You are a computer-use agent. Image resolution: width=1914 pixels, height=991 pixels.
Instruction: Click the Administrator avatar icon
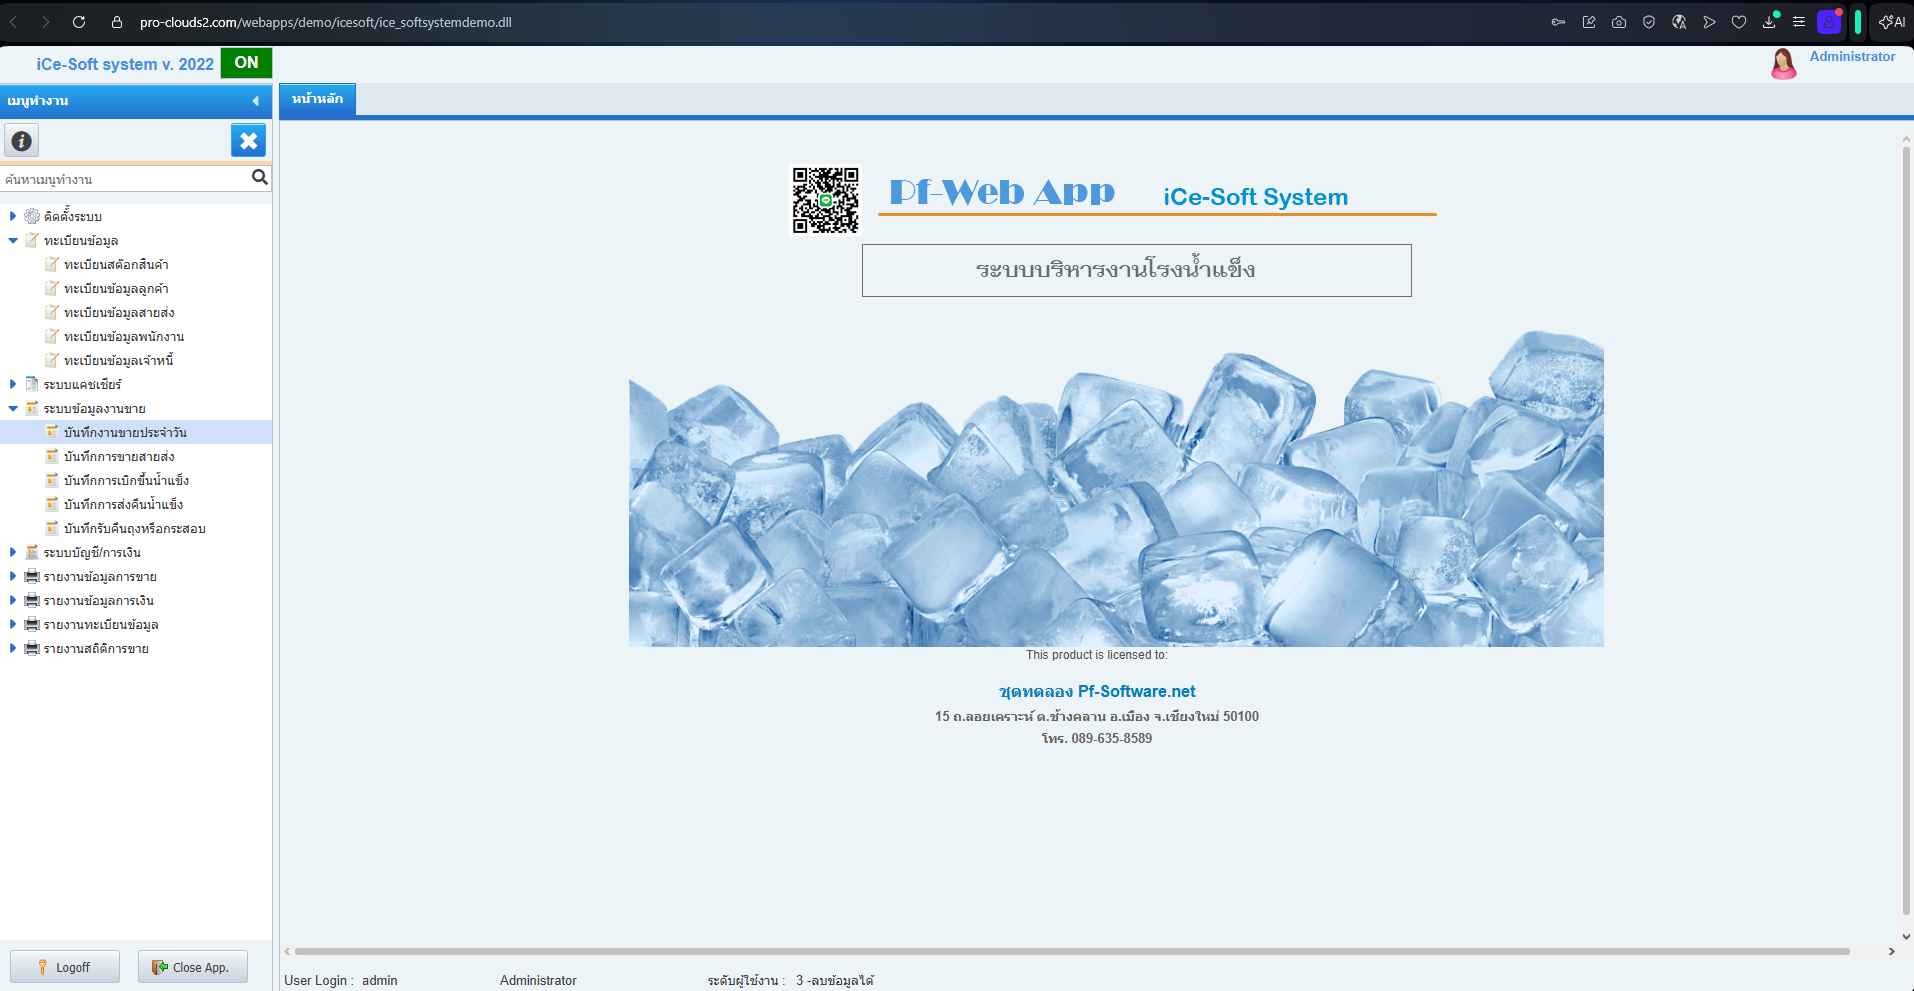tap(1783, 64)
